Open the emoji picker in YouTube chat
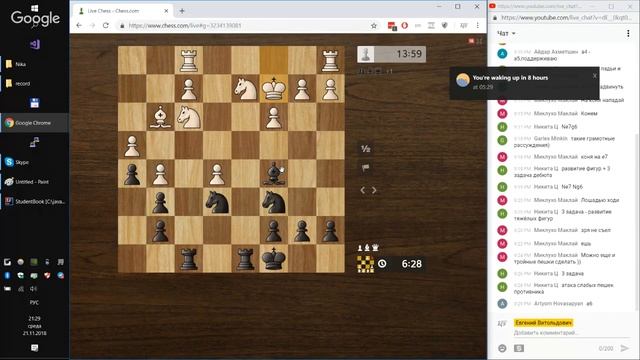Viewport: 640px width, 360px height. click(x=502, y=348)
